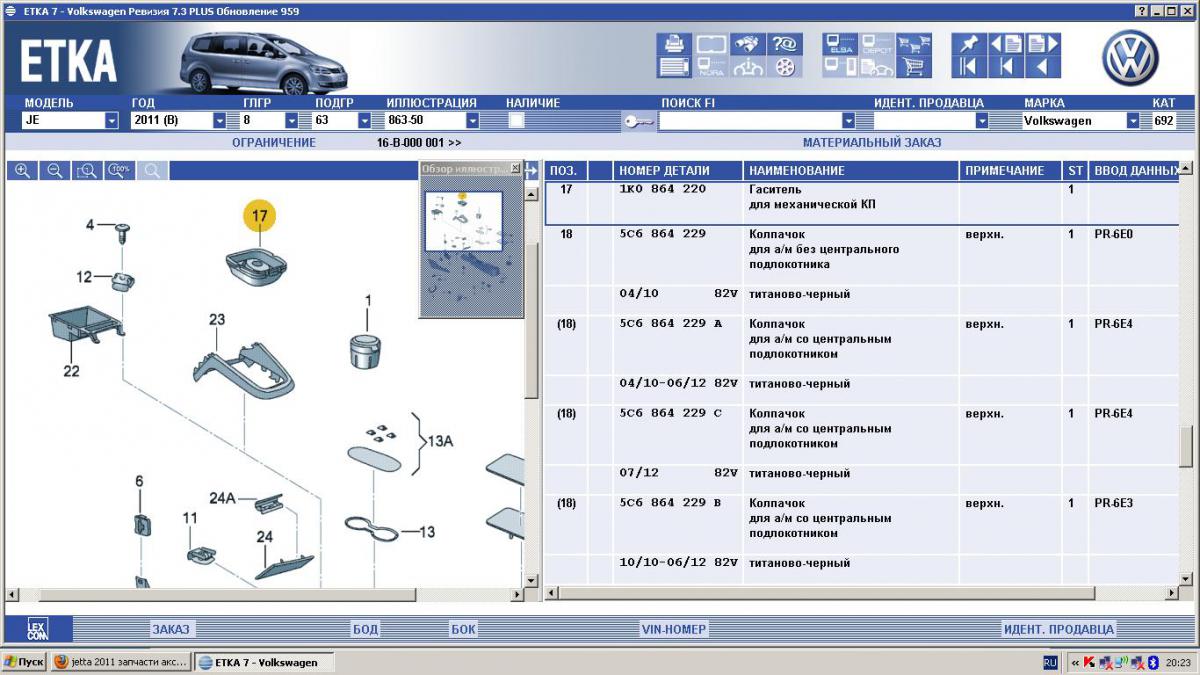Click the panel expand arrow above parts table
The width and height of the screenshot is (1200, 675).
[x=532, y=171]
